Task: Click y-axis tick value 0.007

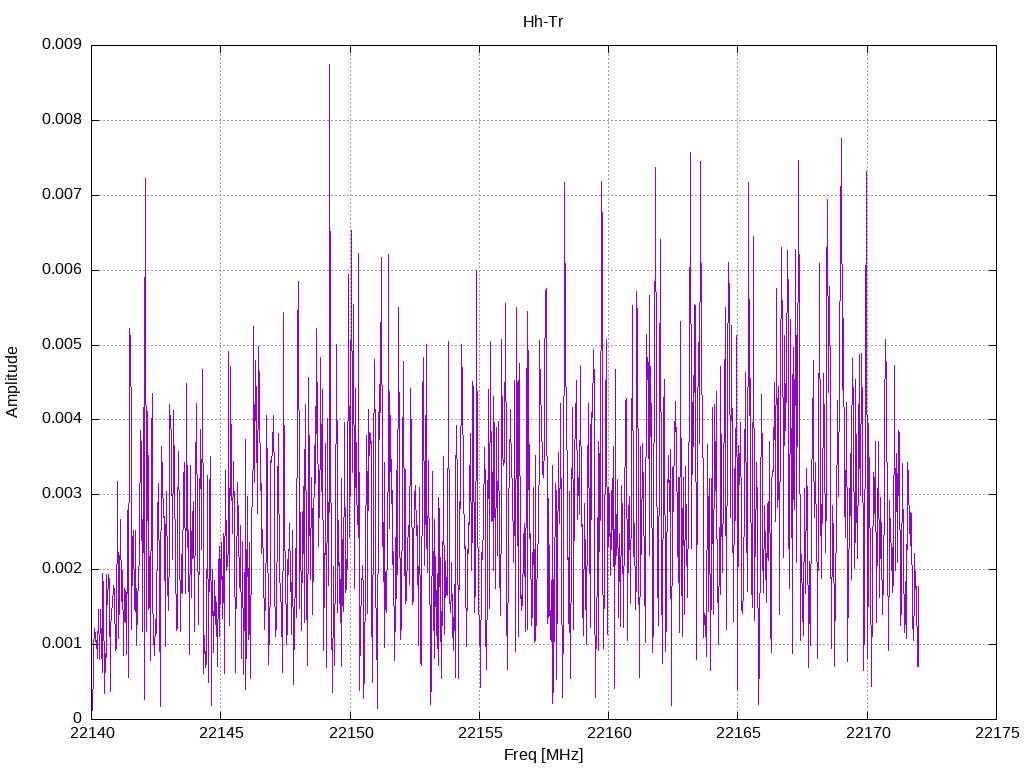Action: [62, 195]
